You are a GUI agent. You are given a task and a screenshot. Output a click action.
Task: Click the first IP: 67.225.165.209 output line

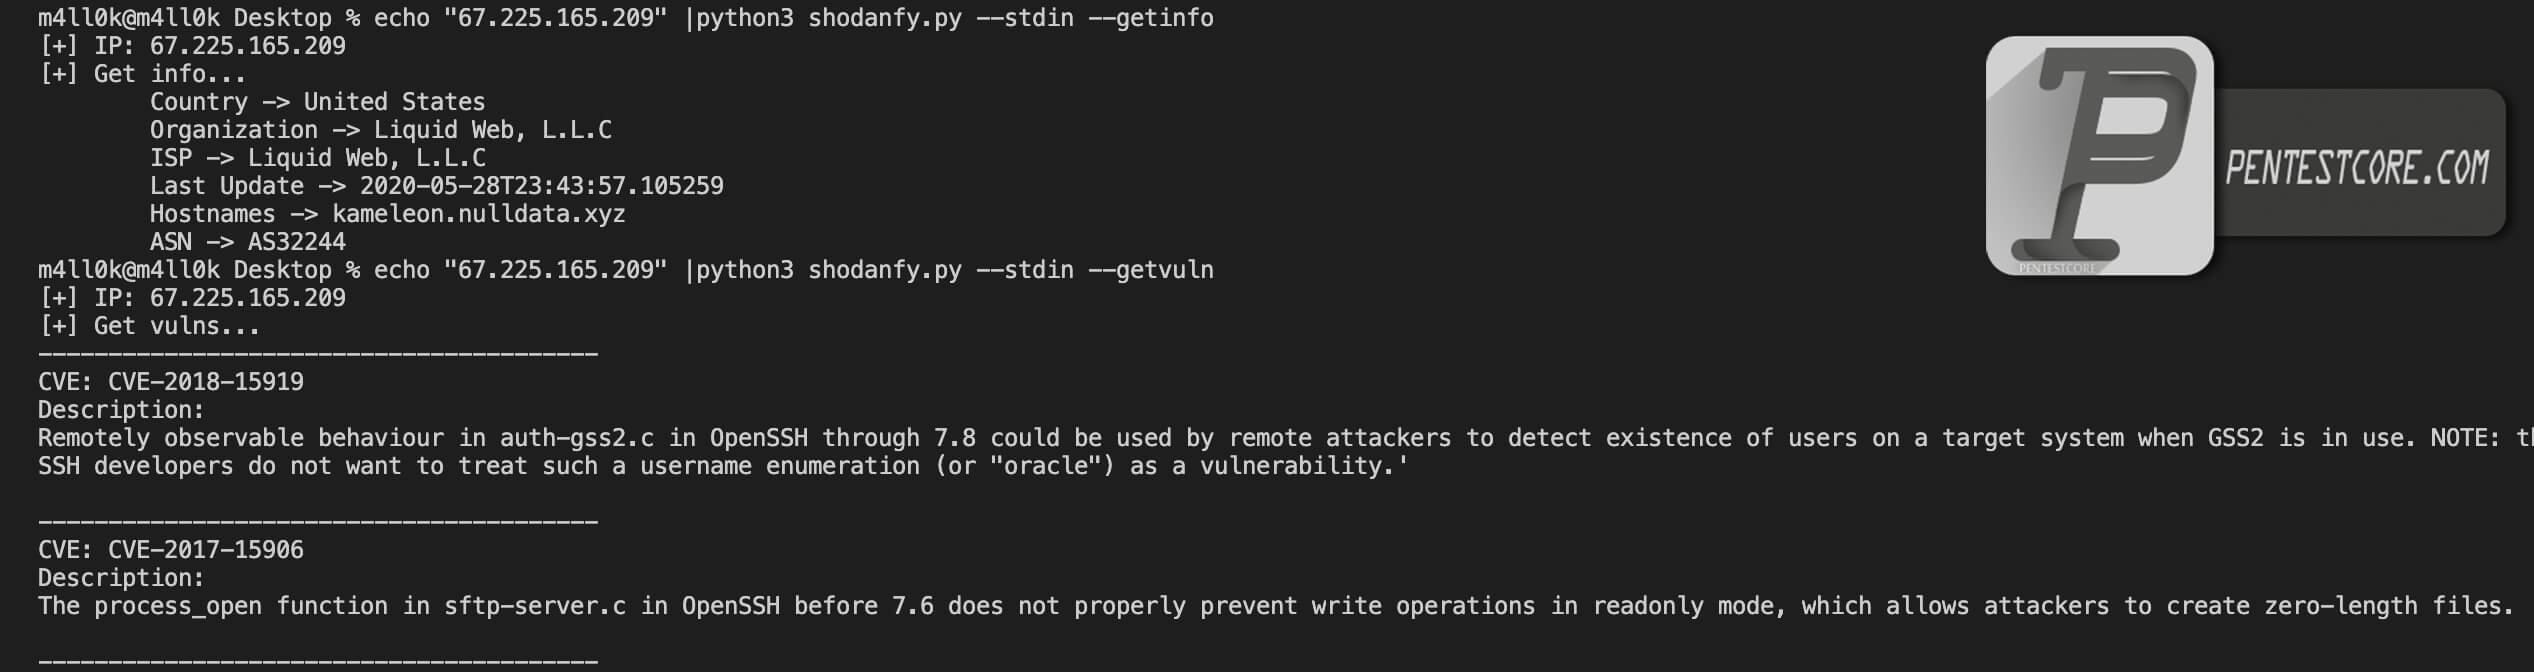pyautogui.click(x=192, y=46)
